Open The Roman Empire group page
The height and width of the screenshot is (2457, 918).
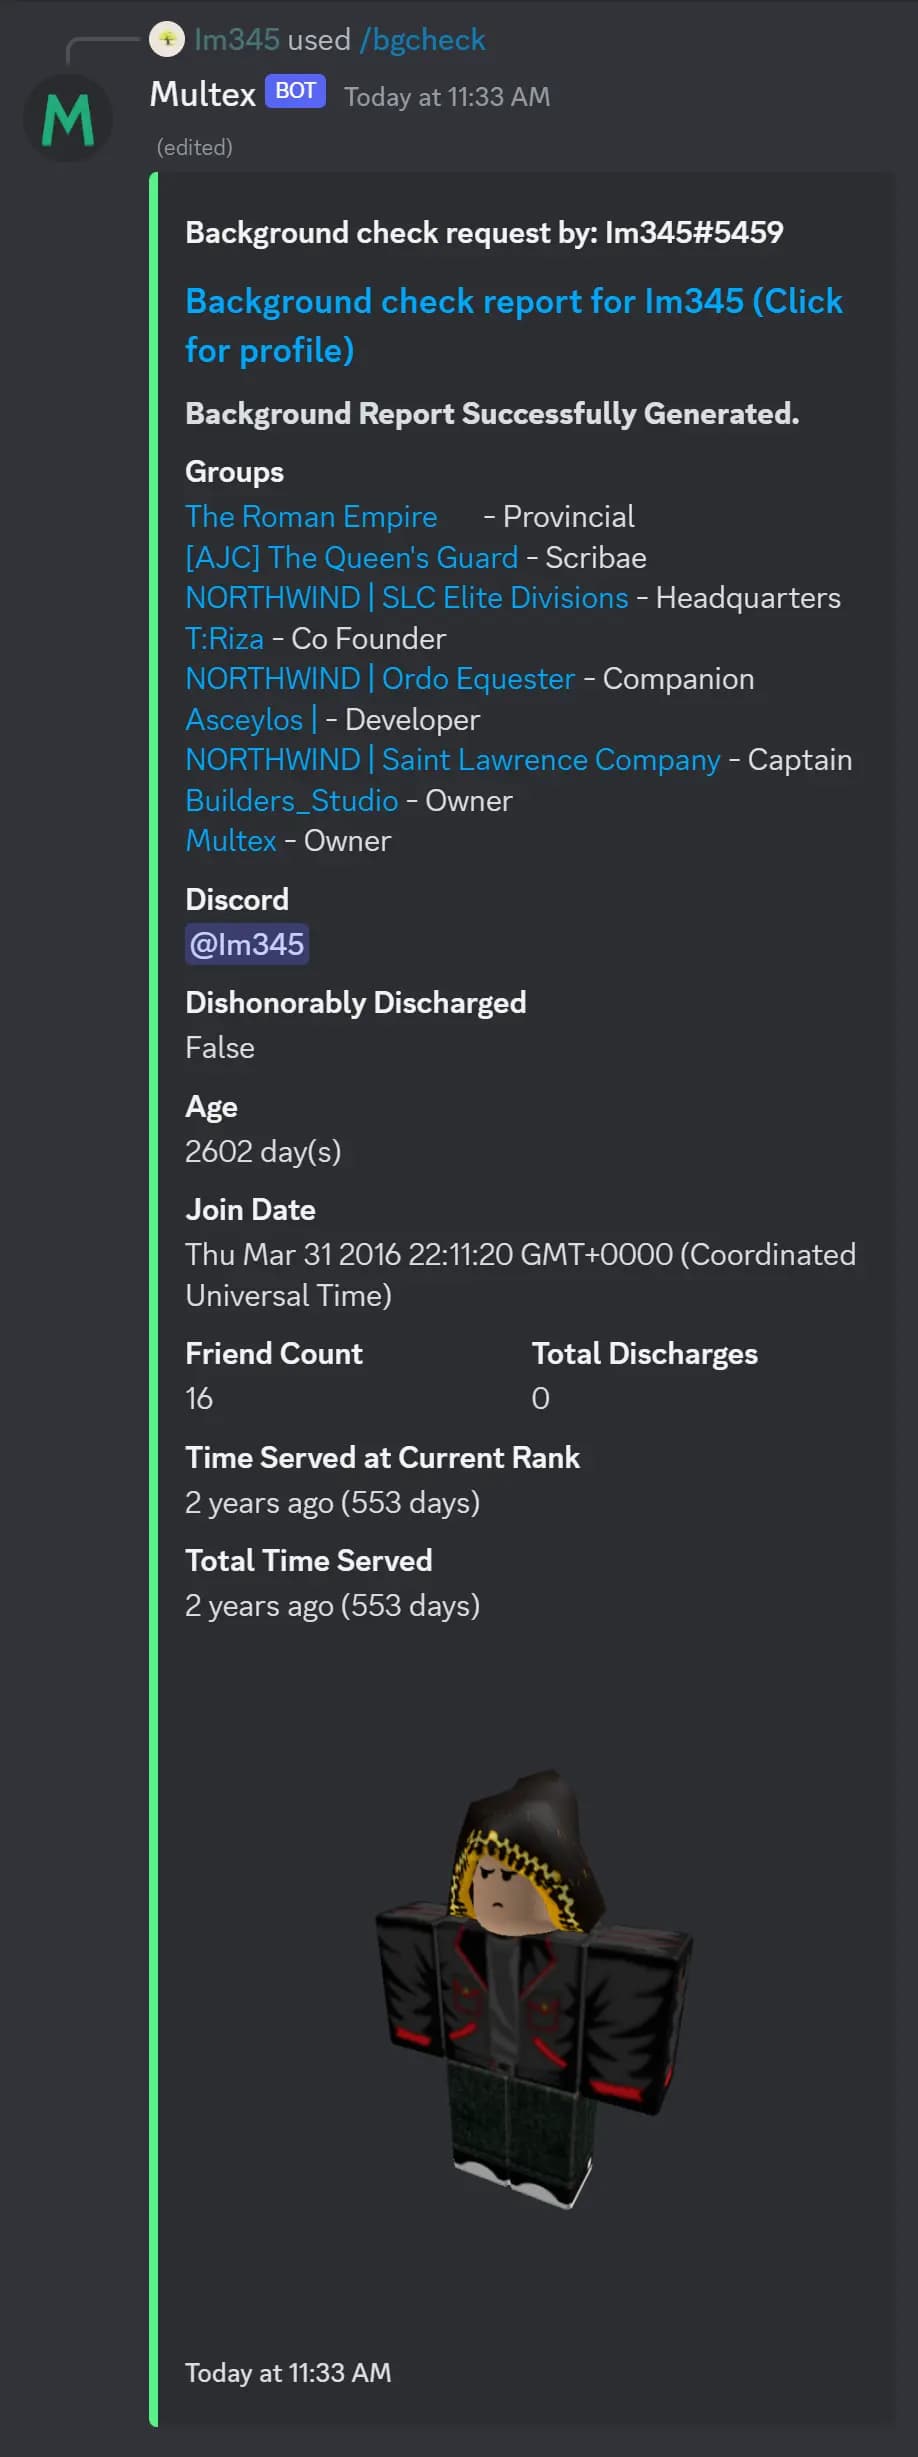(311, 517)
